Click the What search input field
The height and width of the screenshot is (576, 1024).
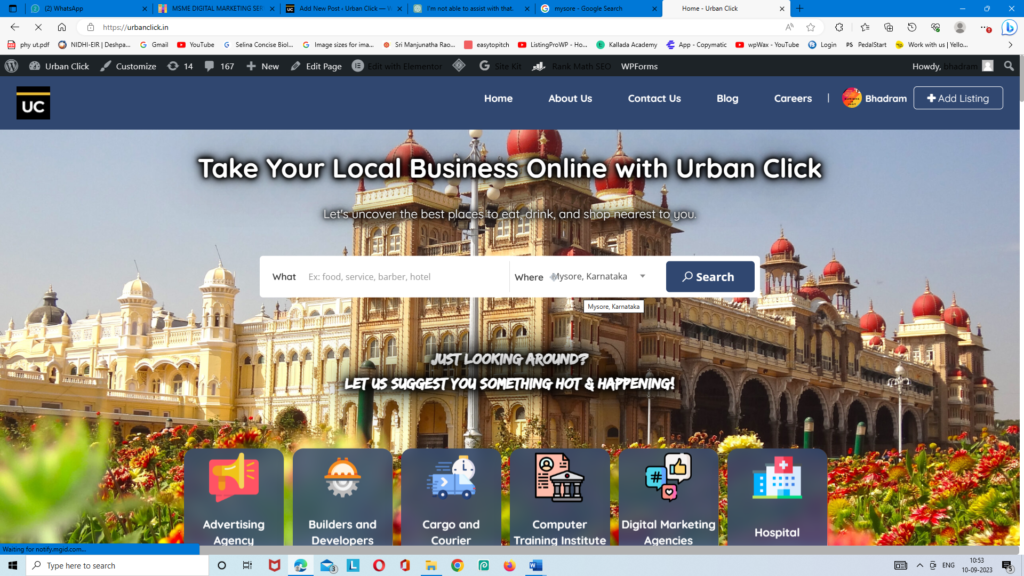pos(405,277)
